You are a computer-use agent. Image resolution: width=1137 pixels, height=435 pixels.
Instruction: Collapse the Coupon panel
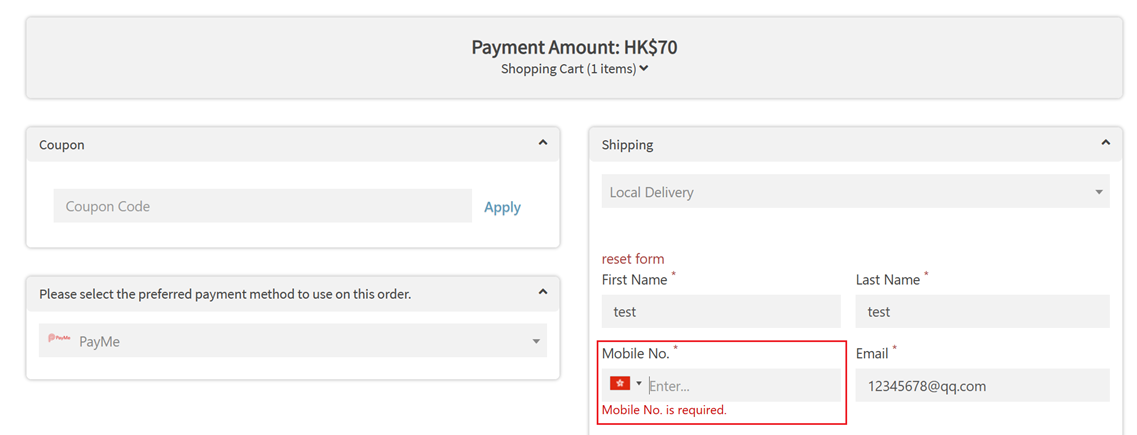point(542,144)
